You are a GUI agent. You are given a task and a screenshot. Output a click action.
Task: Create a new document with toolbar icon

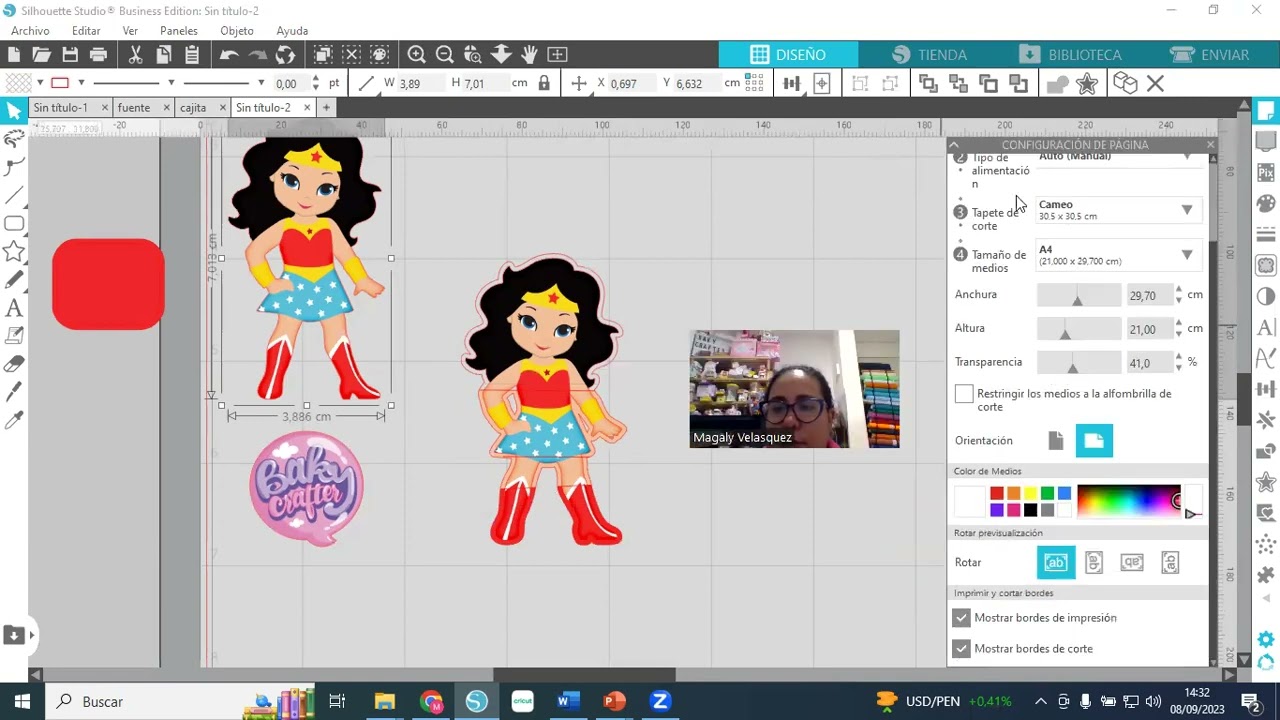coord(14,54)
